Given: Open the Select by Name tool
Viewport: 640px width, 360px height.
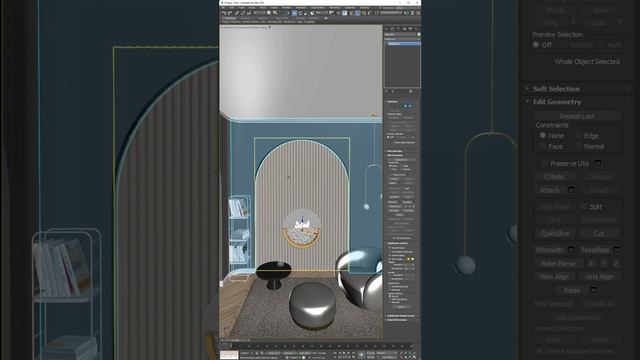Looking at the screenshot, I should (275, 13).
